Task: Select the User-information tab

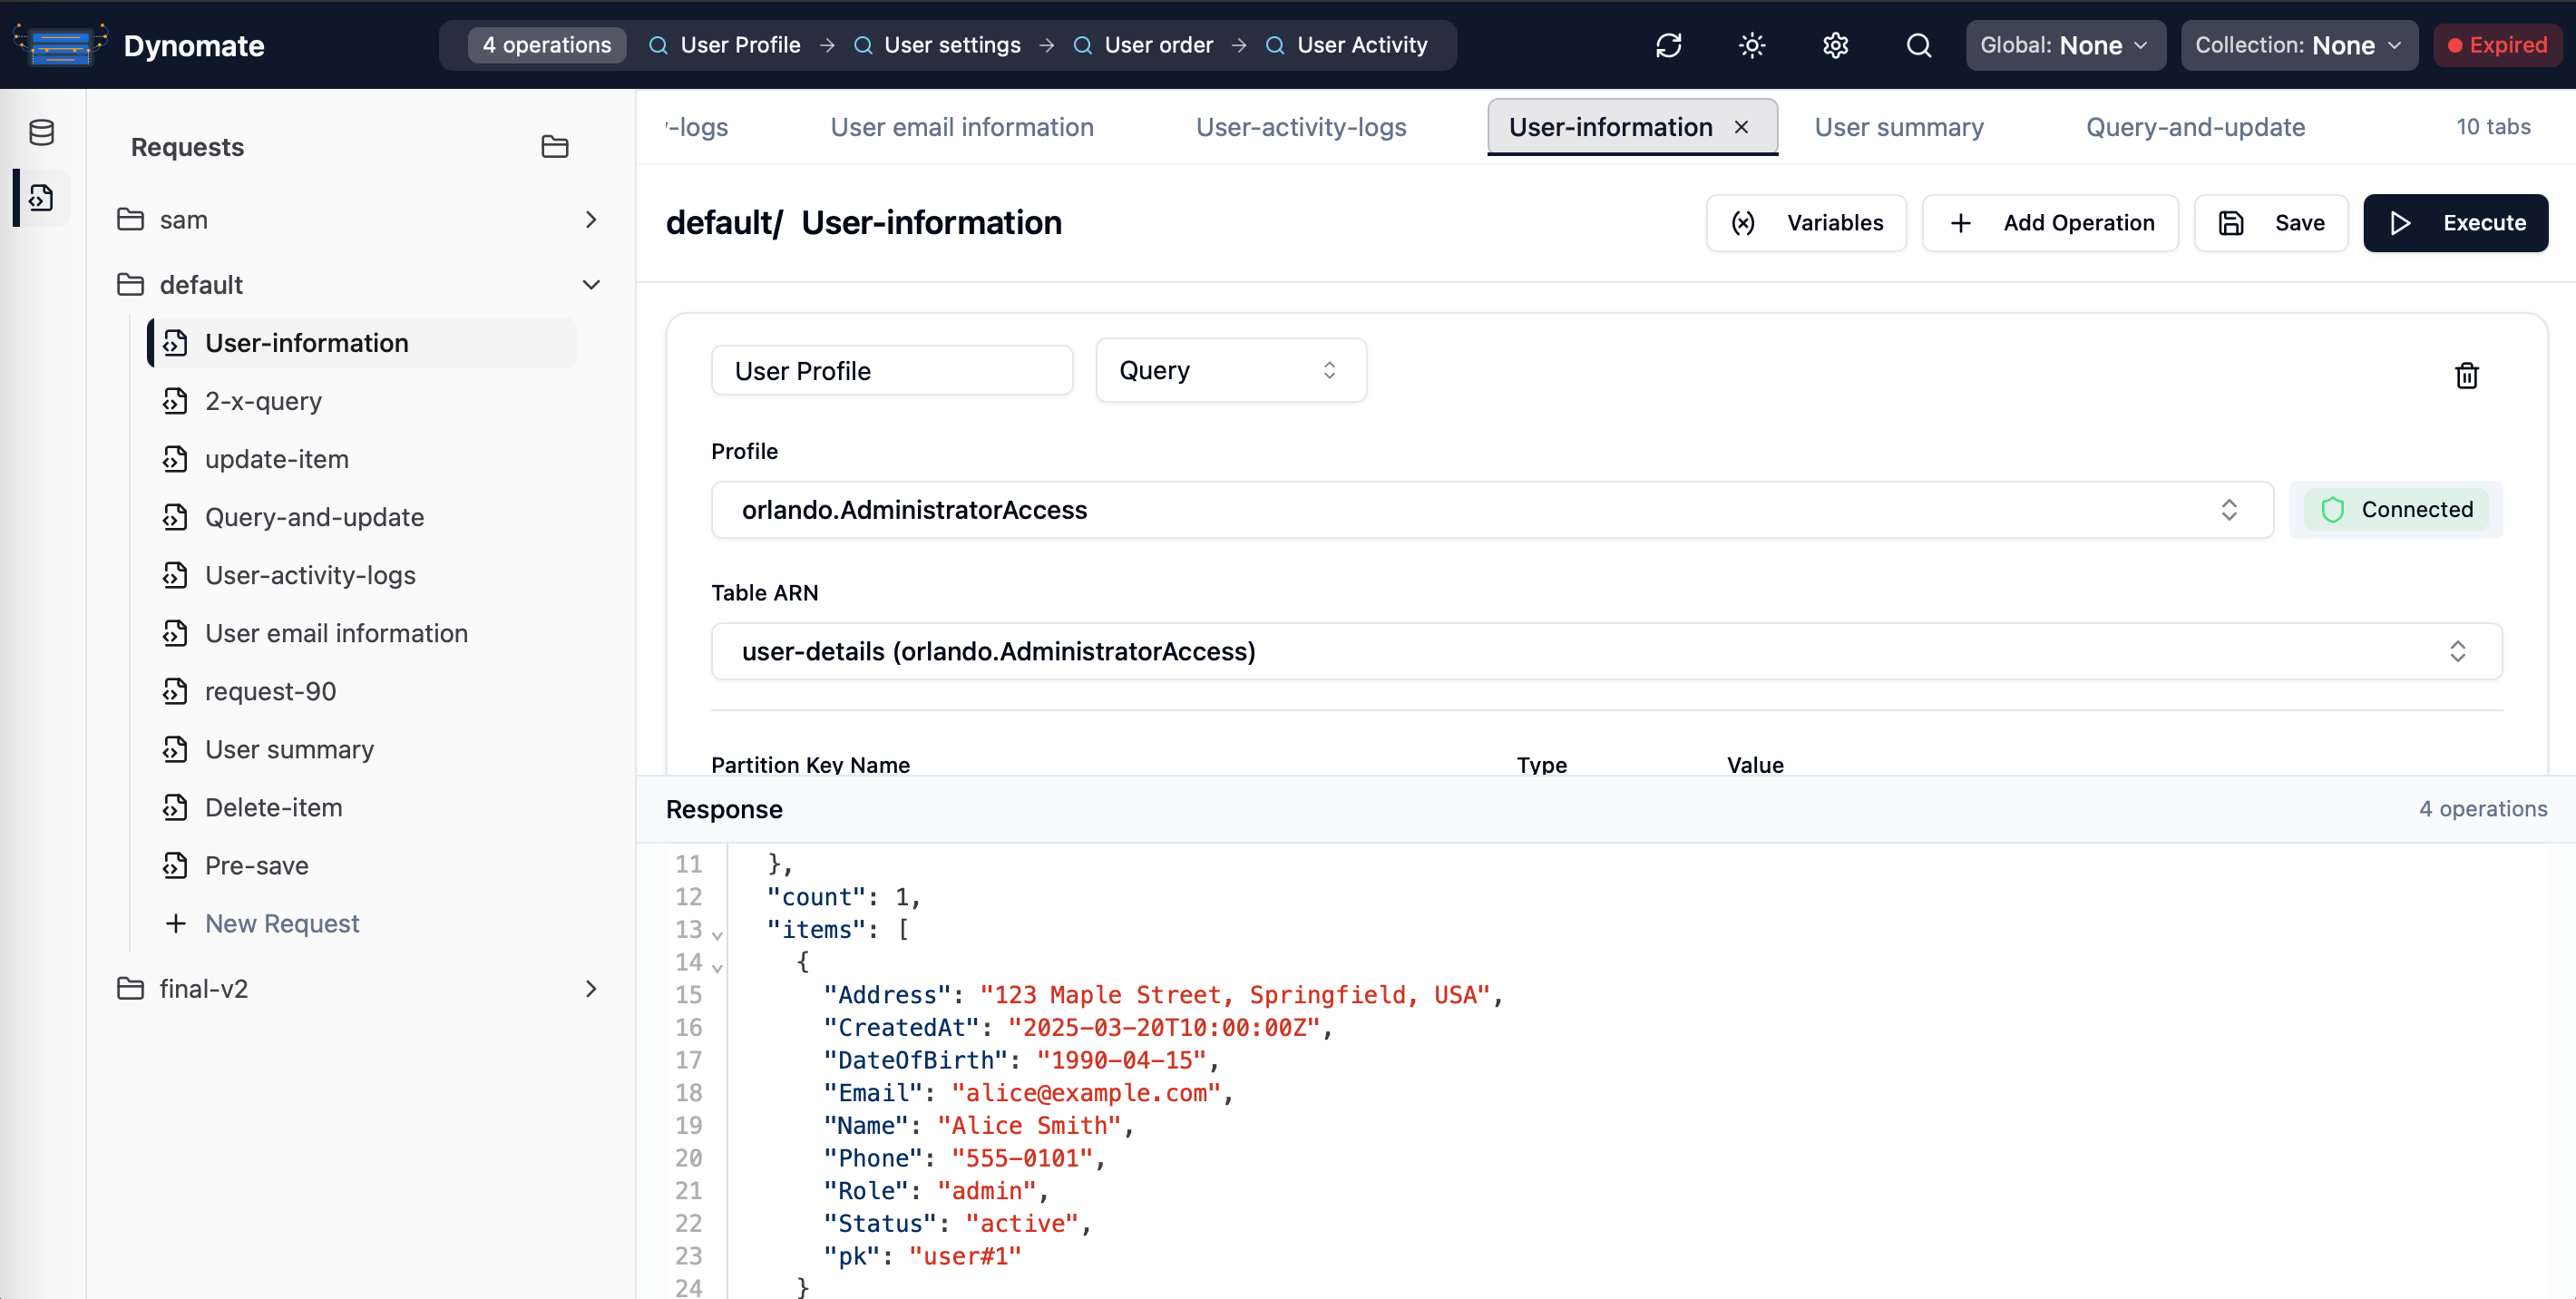Action: [x=1611, y=127]
